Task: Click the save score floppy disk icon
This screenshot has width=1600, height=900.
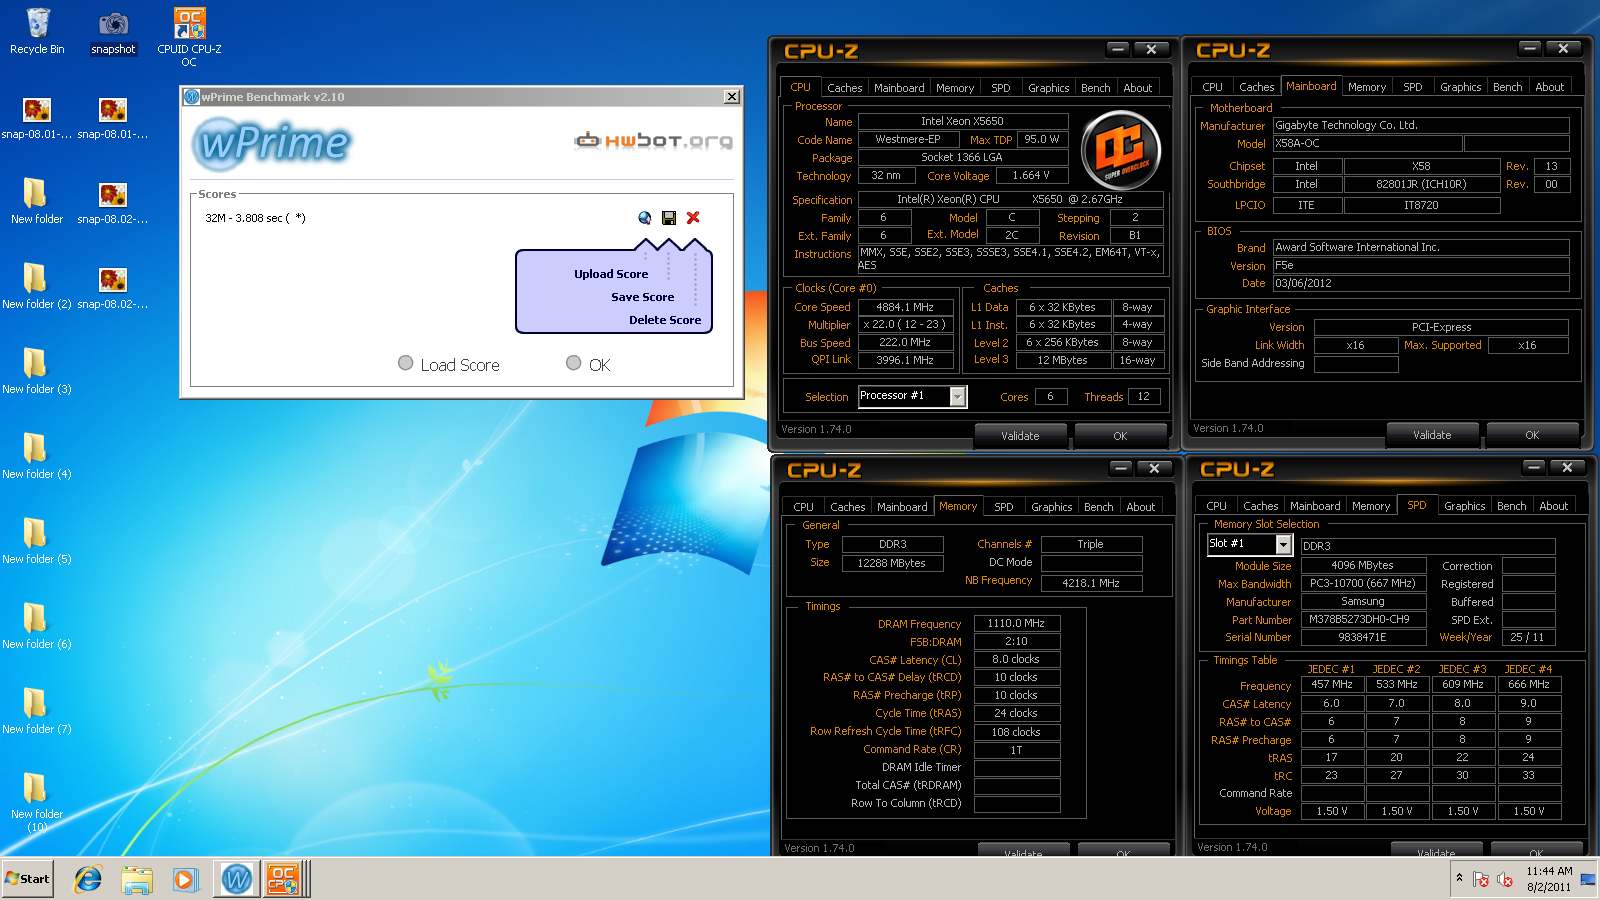Action: point(669,218)
